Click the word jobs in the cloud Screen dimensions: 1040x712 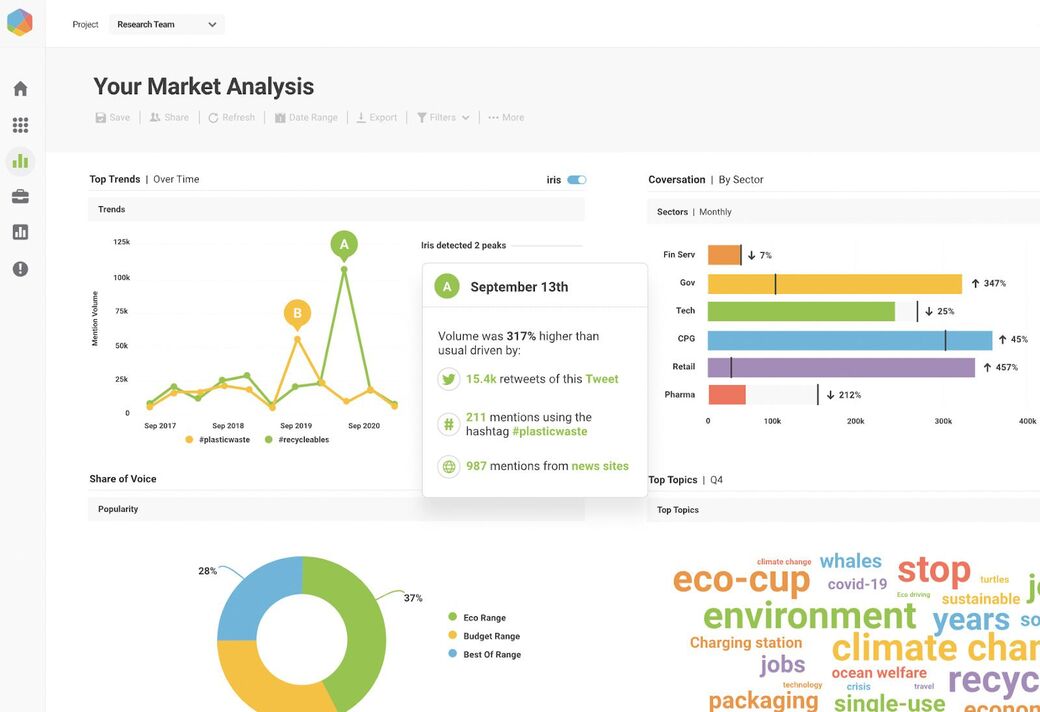[783, 665]
